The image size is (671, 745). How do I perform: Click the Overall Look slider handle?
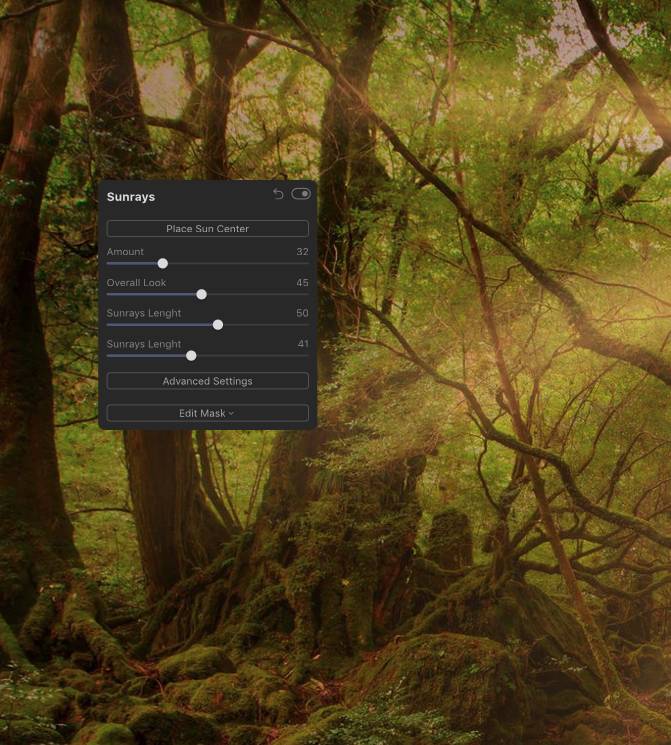pos(201,295)
